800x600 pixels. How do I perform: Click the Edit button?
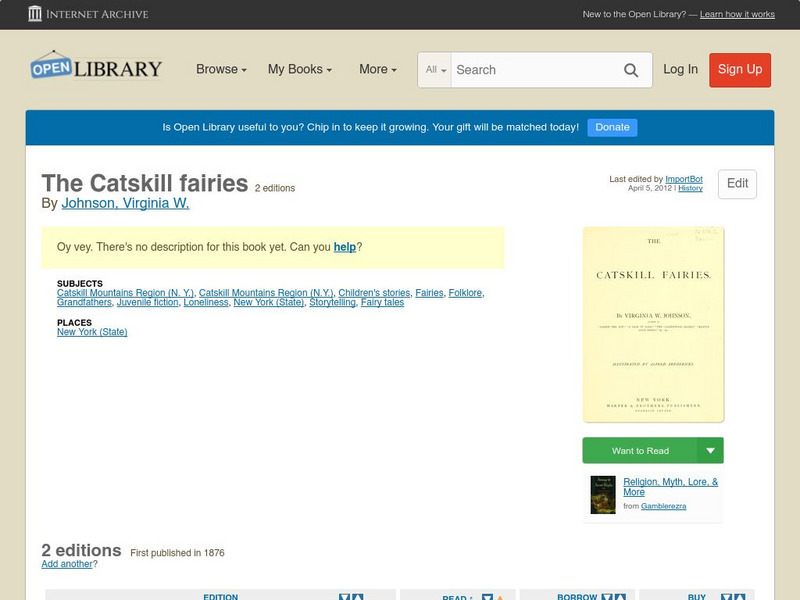736,184
